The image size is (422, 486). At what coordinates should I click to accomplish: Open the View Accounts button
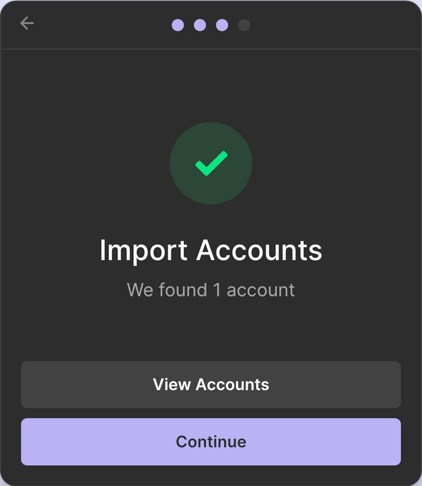[211, 384]
